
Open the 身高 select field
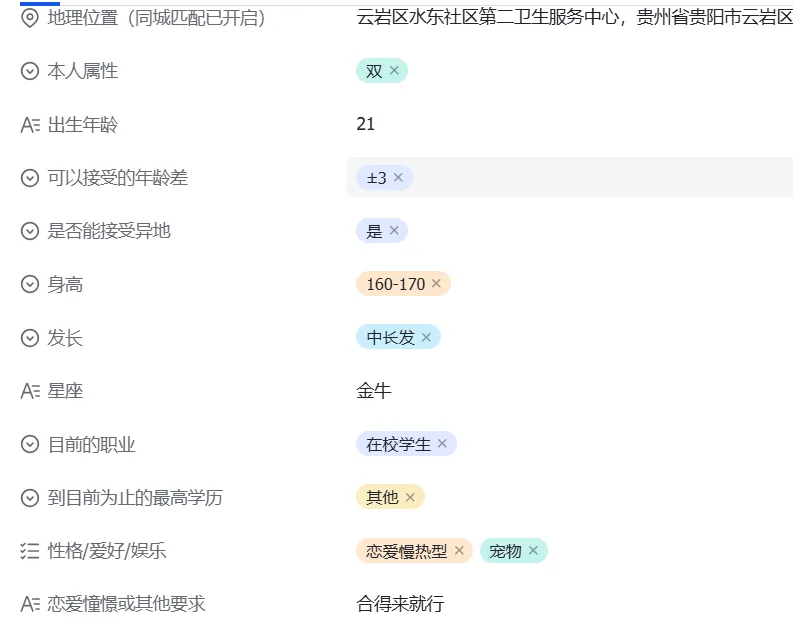600,284
